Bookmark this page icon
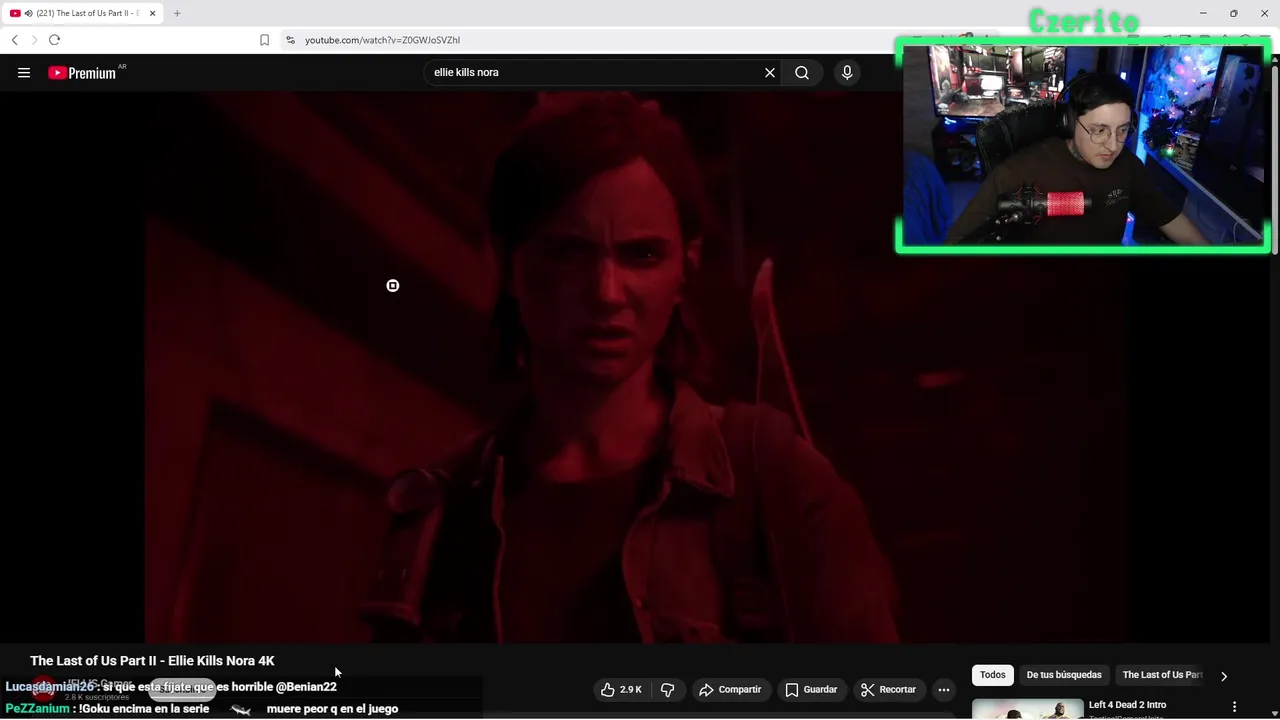Viewport: 1280px width, 720px height. point(264,40)
